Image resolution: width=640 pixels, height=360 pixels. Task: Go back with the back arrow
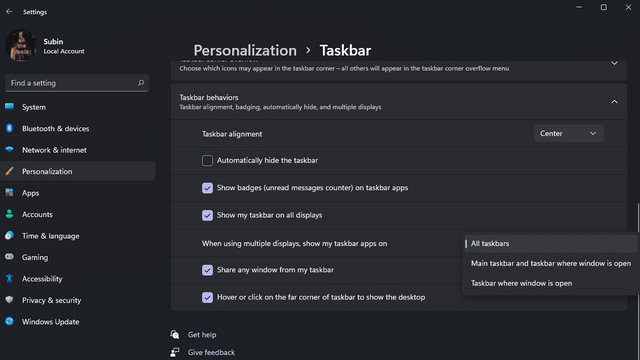(x=9, y=12)
